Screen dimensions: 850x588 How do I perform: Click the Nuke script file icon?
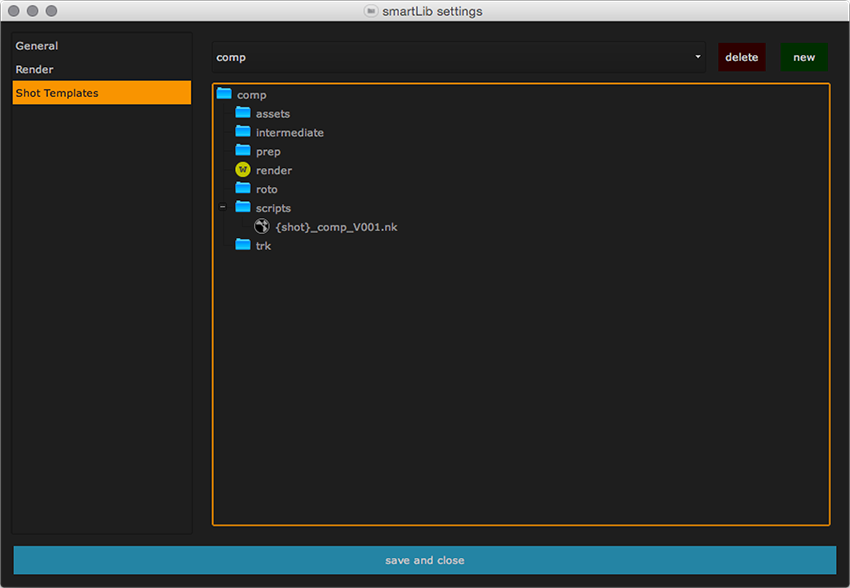point(262,227)
